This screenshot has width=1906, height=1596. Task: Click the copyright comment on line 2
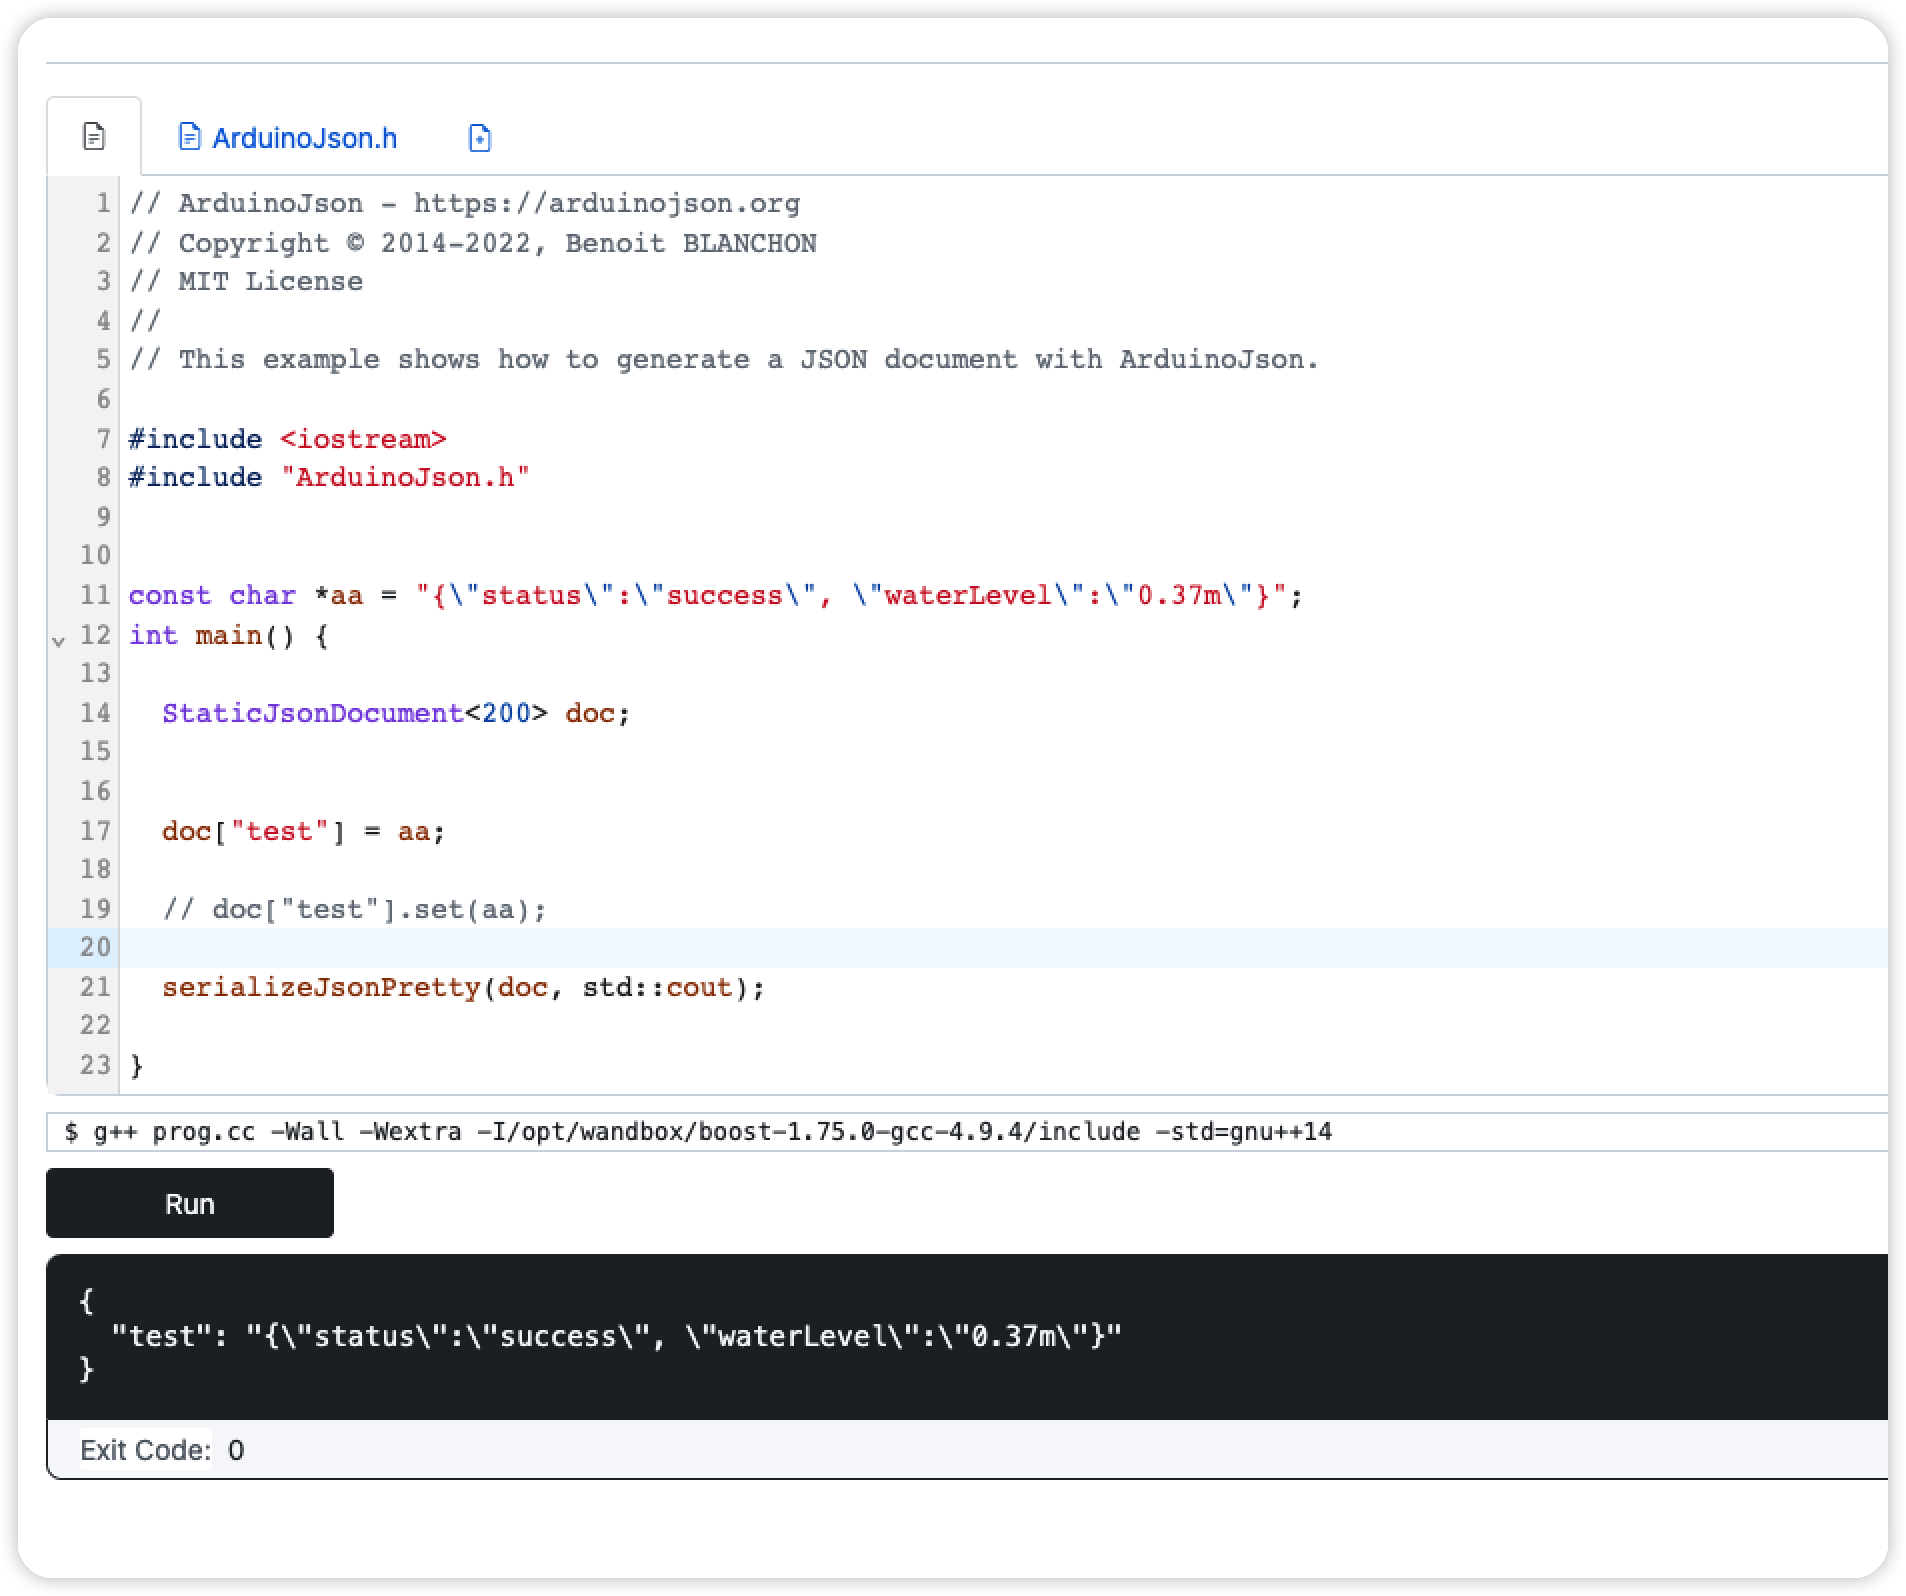[473, 243]
